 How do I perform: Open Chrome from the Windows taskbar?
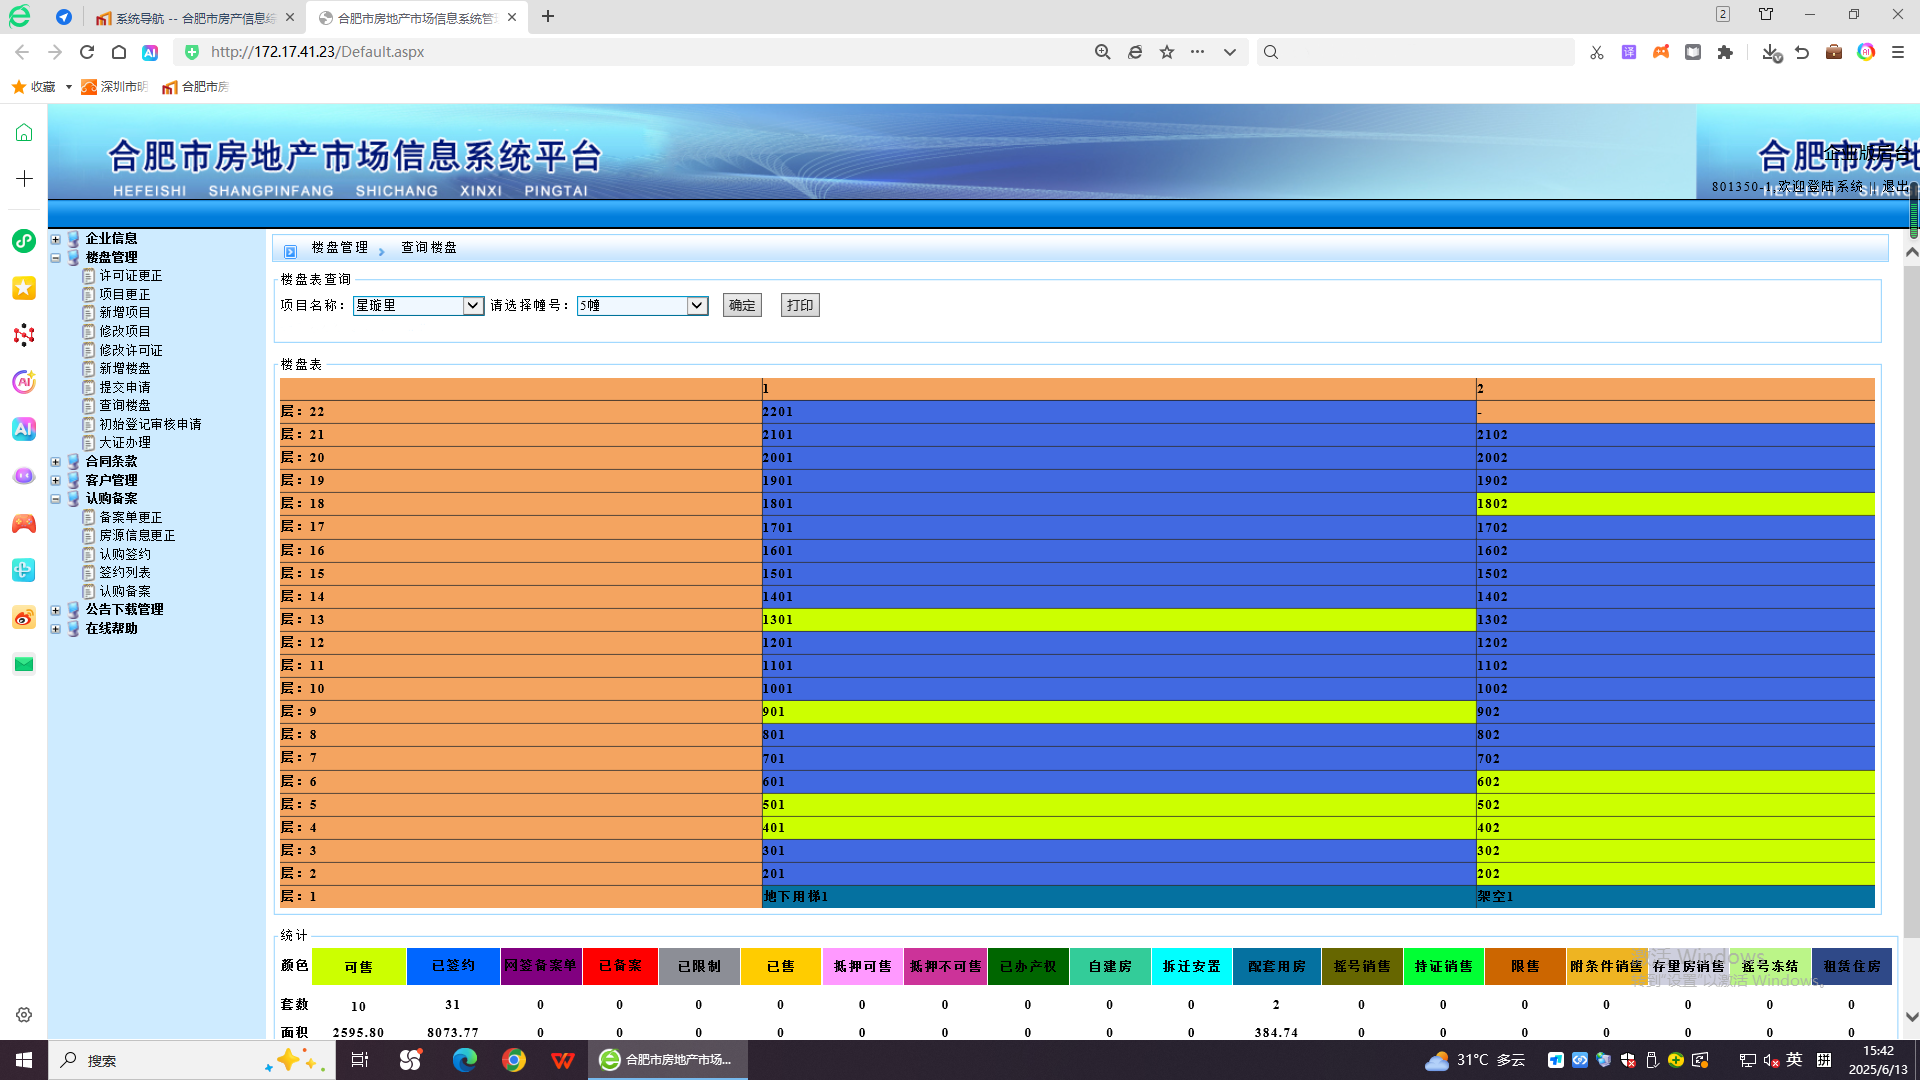coord(514,1060)
